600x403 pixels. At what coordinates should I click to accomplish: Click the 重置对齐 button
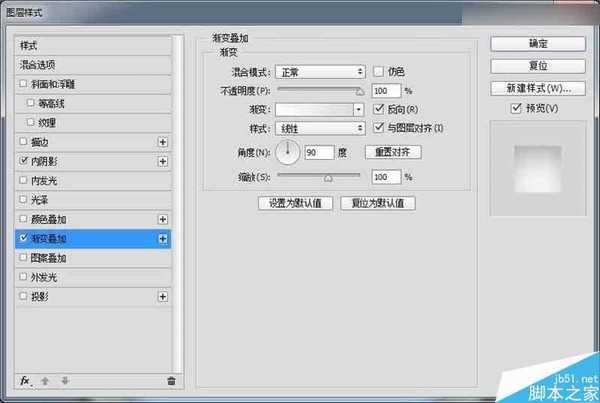[x=392, y=152]
